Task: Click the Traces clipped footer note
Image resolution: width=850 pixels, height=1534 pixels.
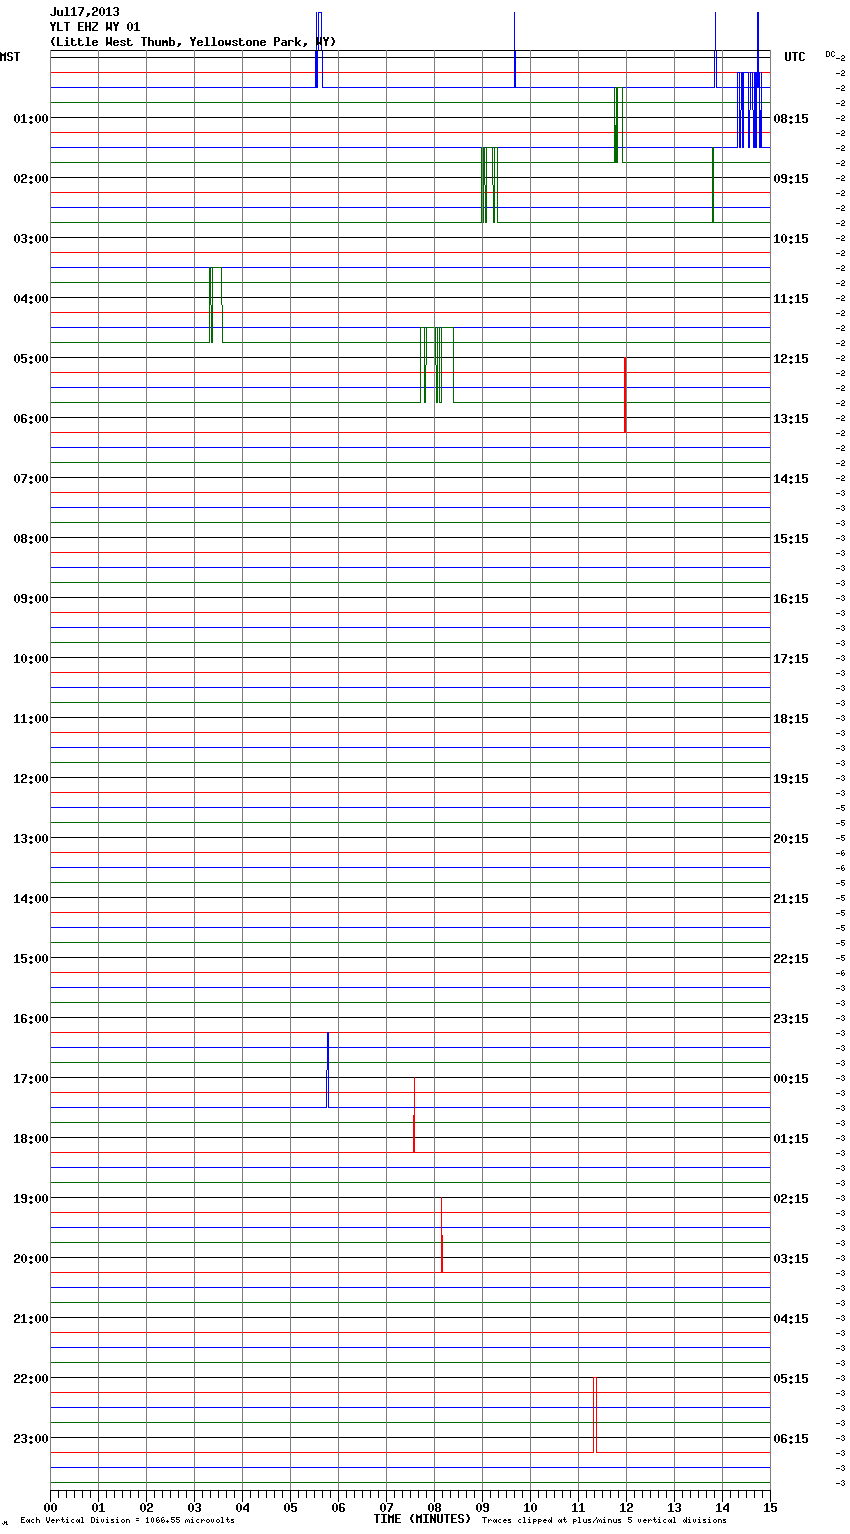Action: (x=604, y=1520)
